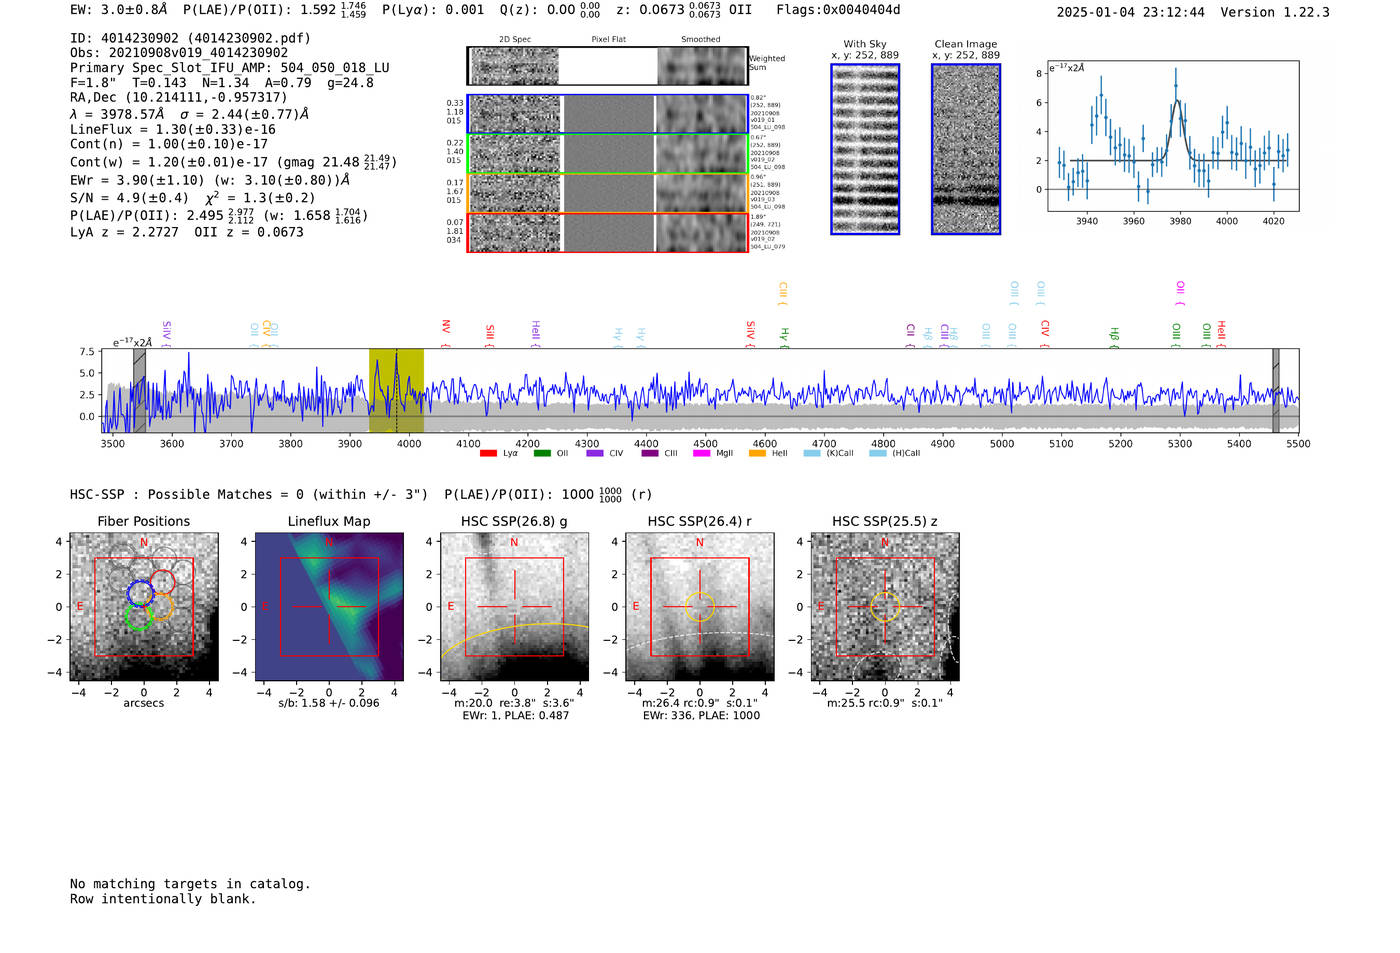Image resolution: width=1400 pixels, height=953 pixels.
Task: Select the orange-outlined fiber spectrum row
Action: point(607,193)
